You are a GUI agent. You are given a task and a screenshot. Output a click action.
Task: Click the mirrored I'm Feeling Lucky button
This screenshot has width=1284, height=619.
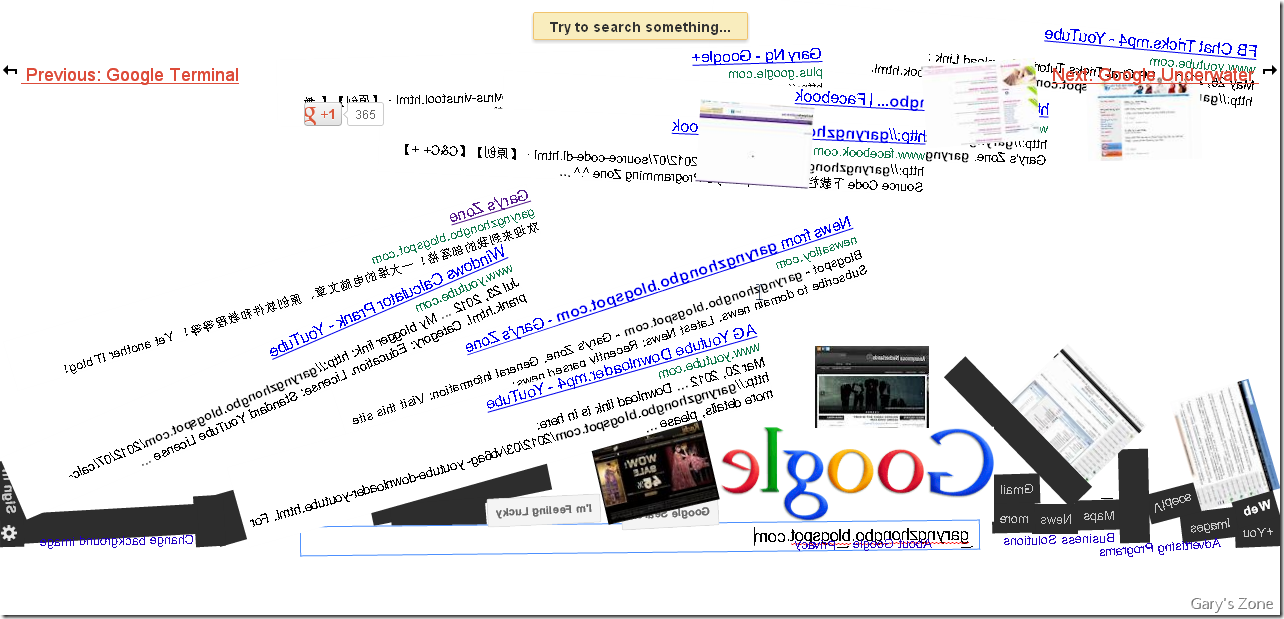[545, 510]
